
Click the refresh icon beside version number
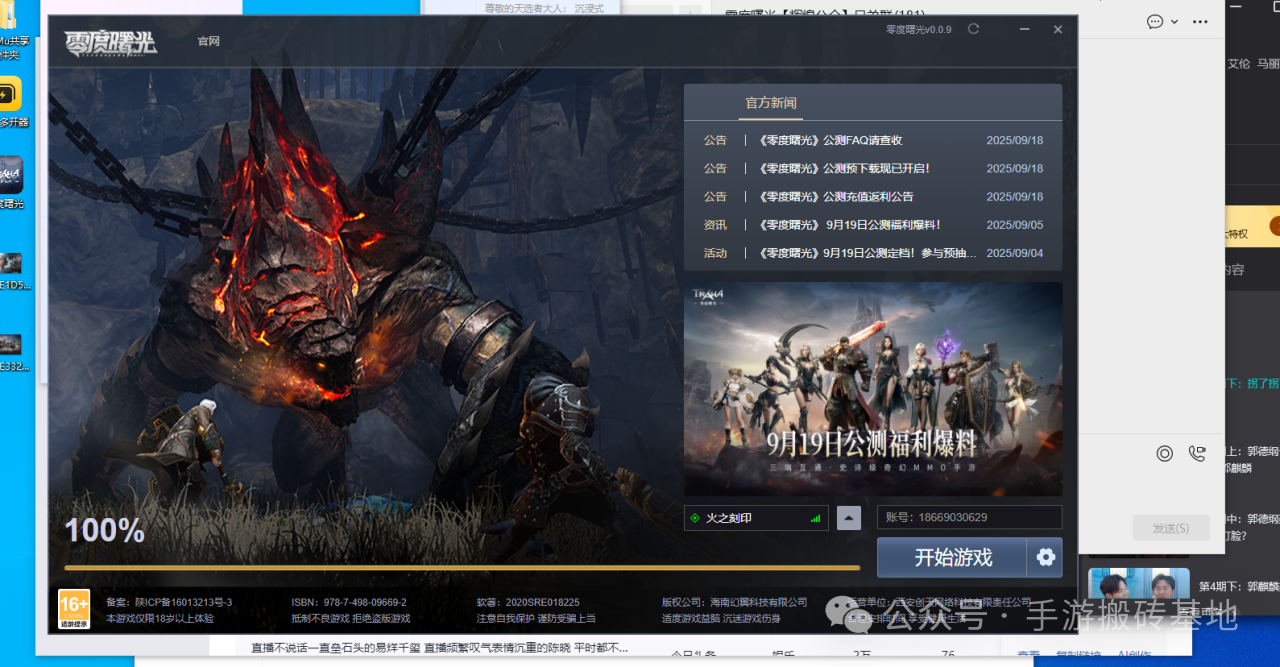click(x=973, y=29)
